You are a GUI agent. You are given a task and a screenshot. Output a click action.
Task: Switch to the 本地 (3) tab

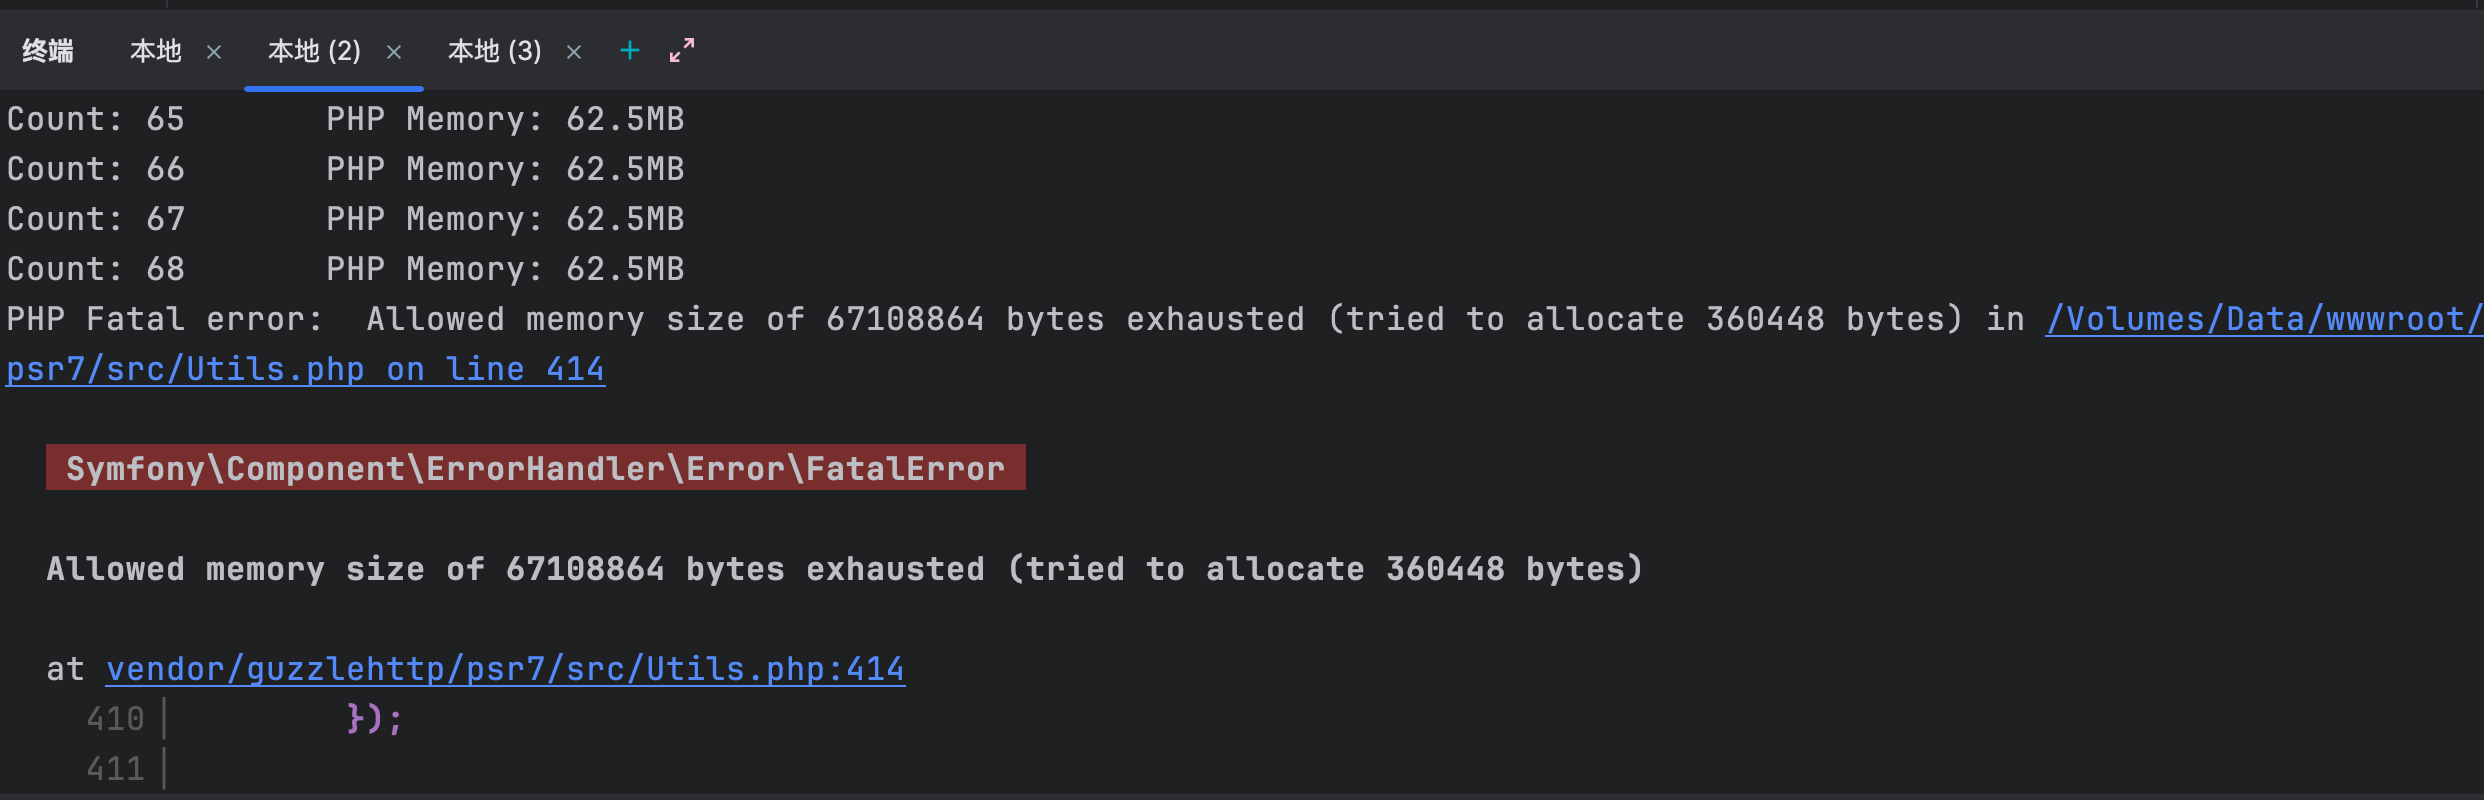click(x=494, y=51)
